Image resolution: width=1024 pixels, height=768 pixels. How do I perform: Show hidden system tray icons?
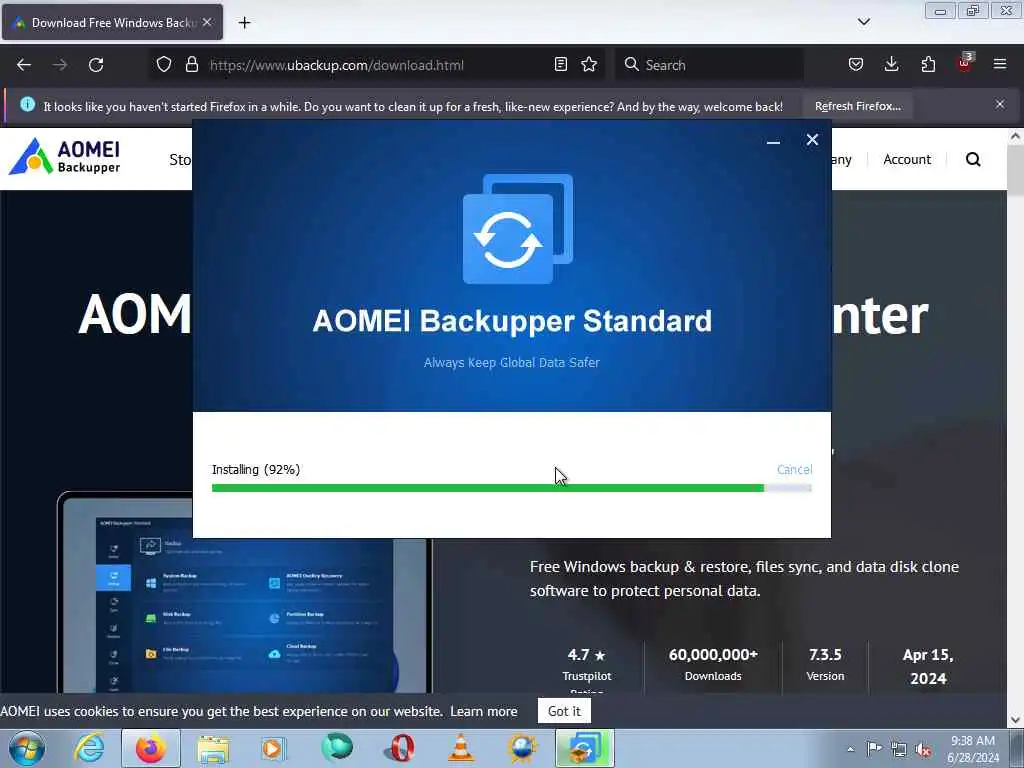[850, 749]
